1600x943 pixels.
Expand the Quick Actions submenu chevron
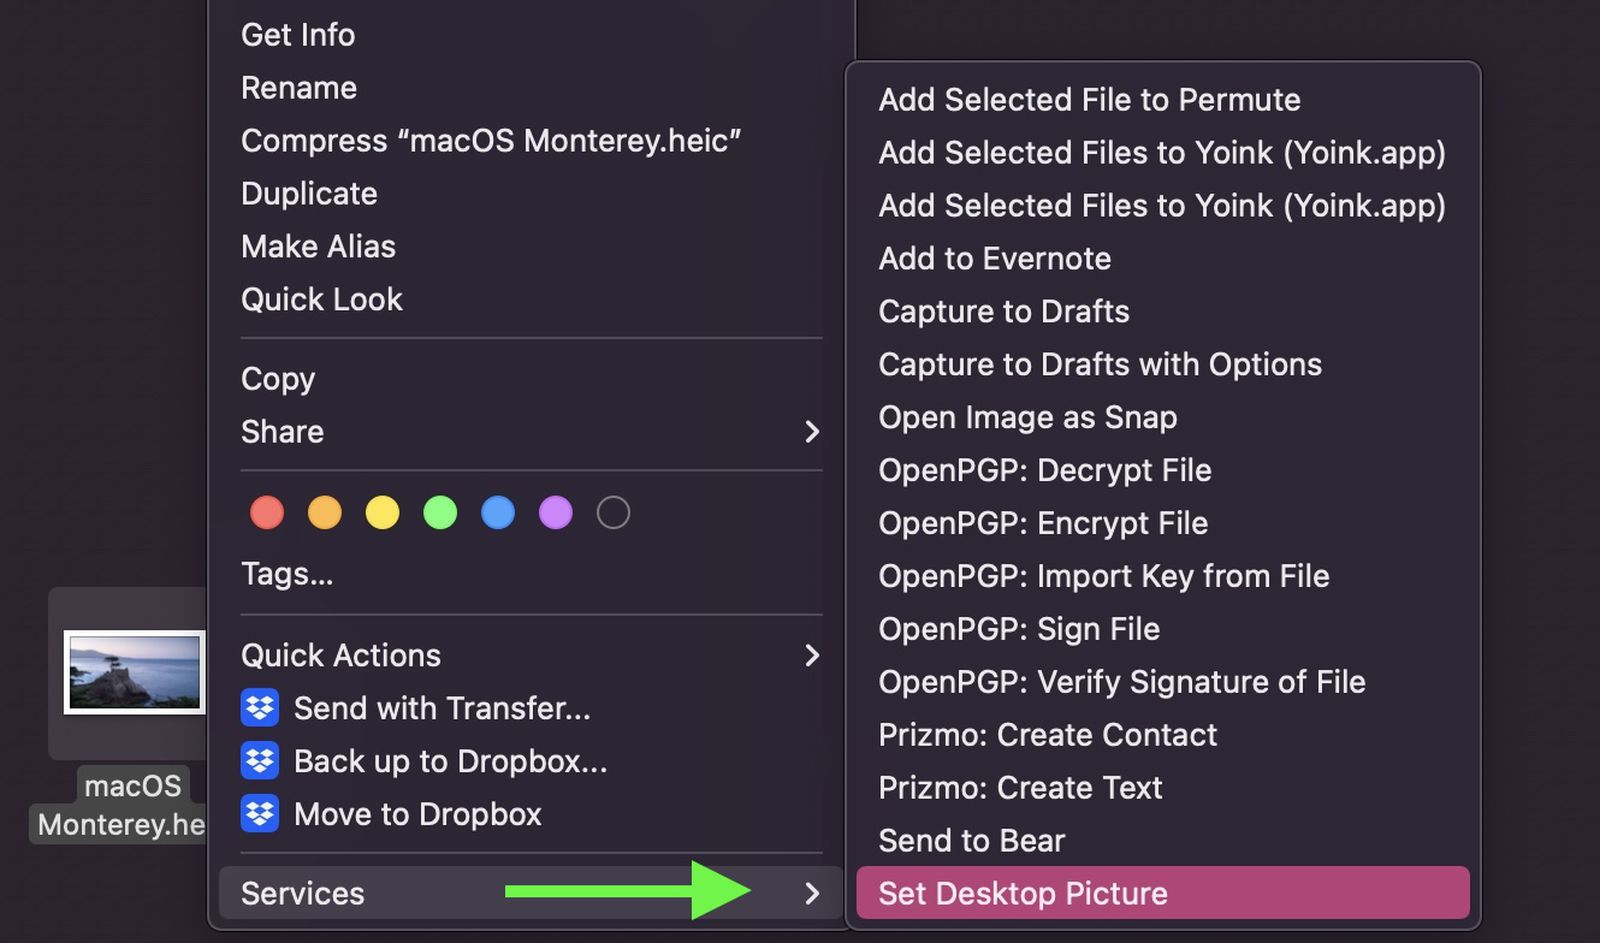tap(811, 655)
